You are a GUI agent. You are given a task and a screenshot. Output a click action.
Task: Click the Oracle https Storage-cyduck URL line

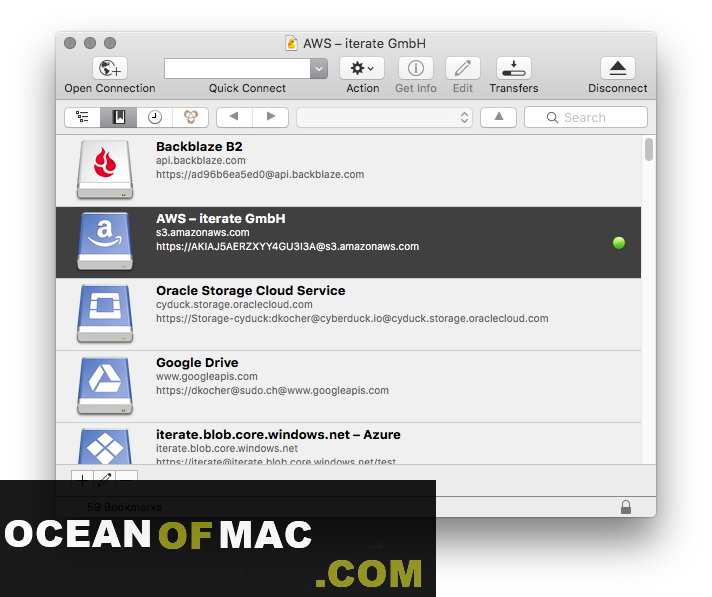click(352, 319)
